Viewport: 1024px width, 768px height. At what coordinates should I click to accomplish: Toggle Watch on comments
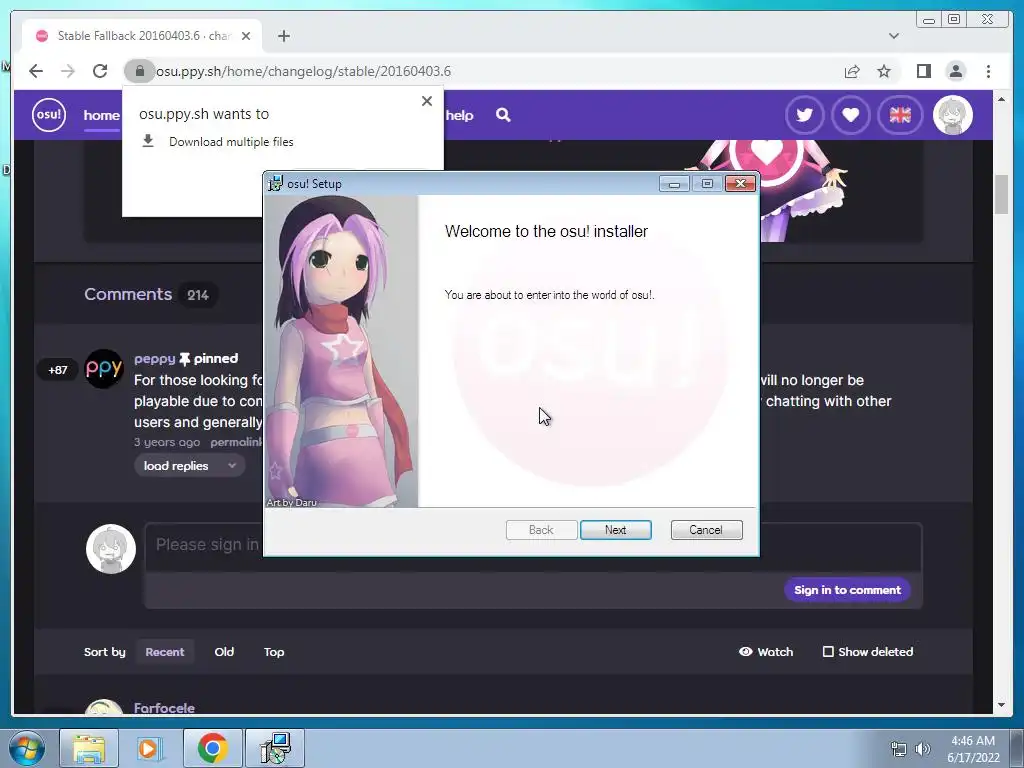765,652
